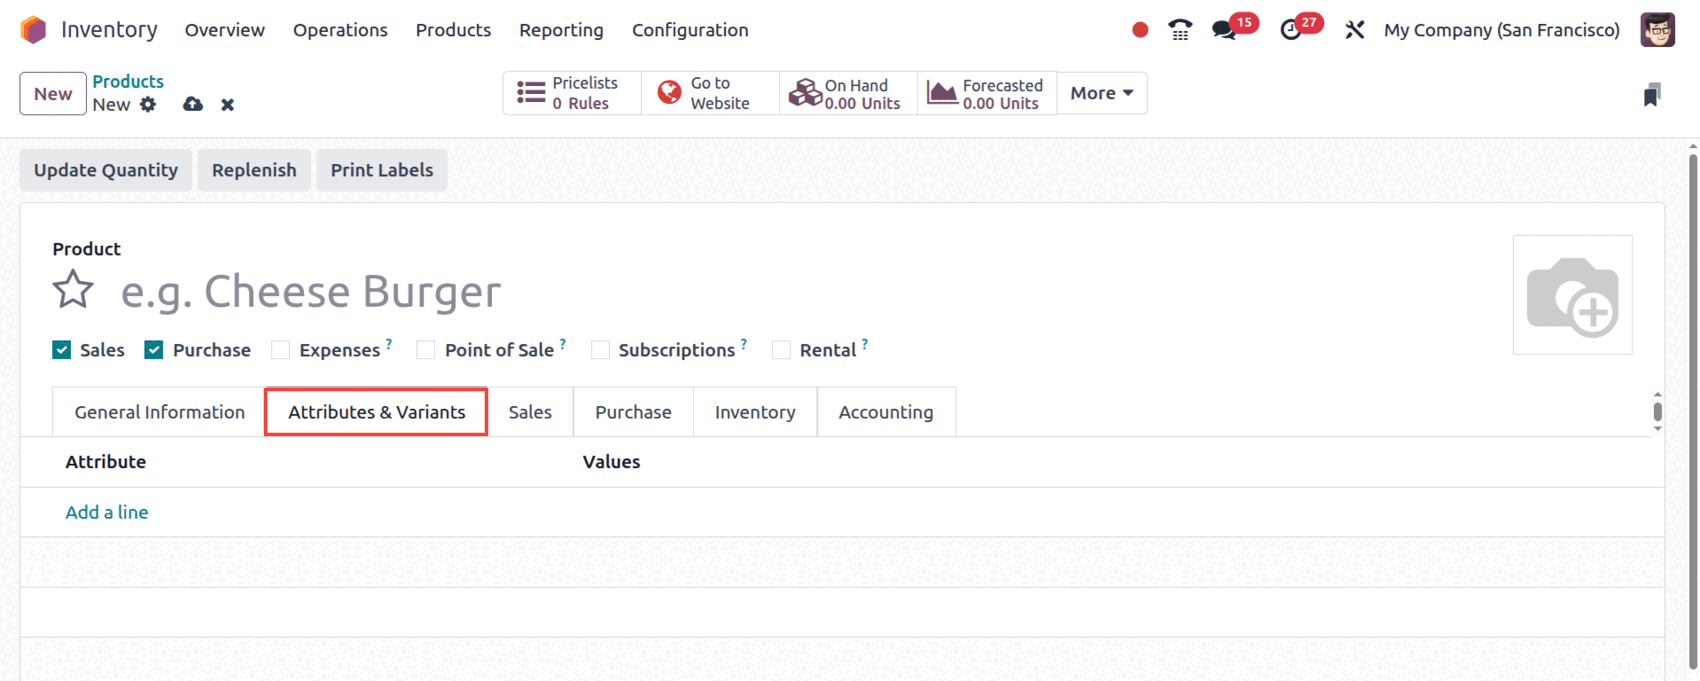1700x681 pixels.
Task: Click the cloud save icon
Action: [x=193, y=104]
